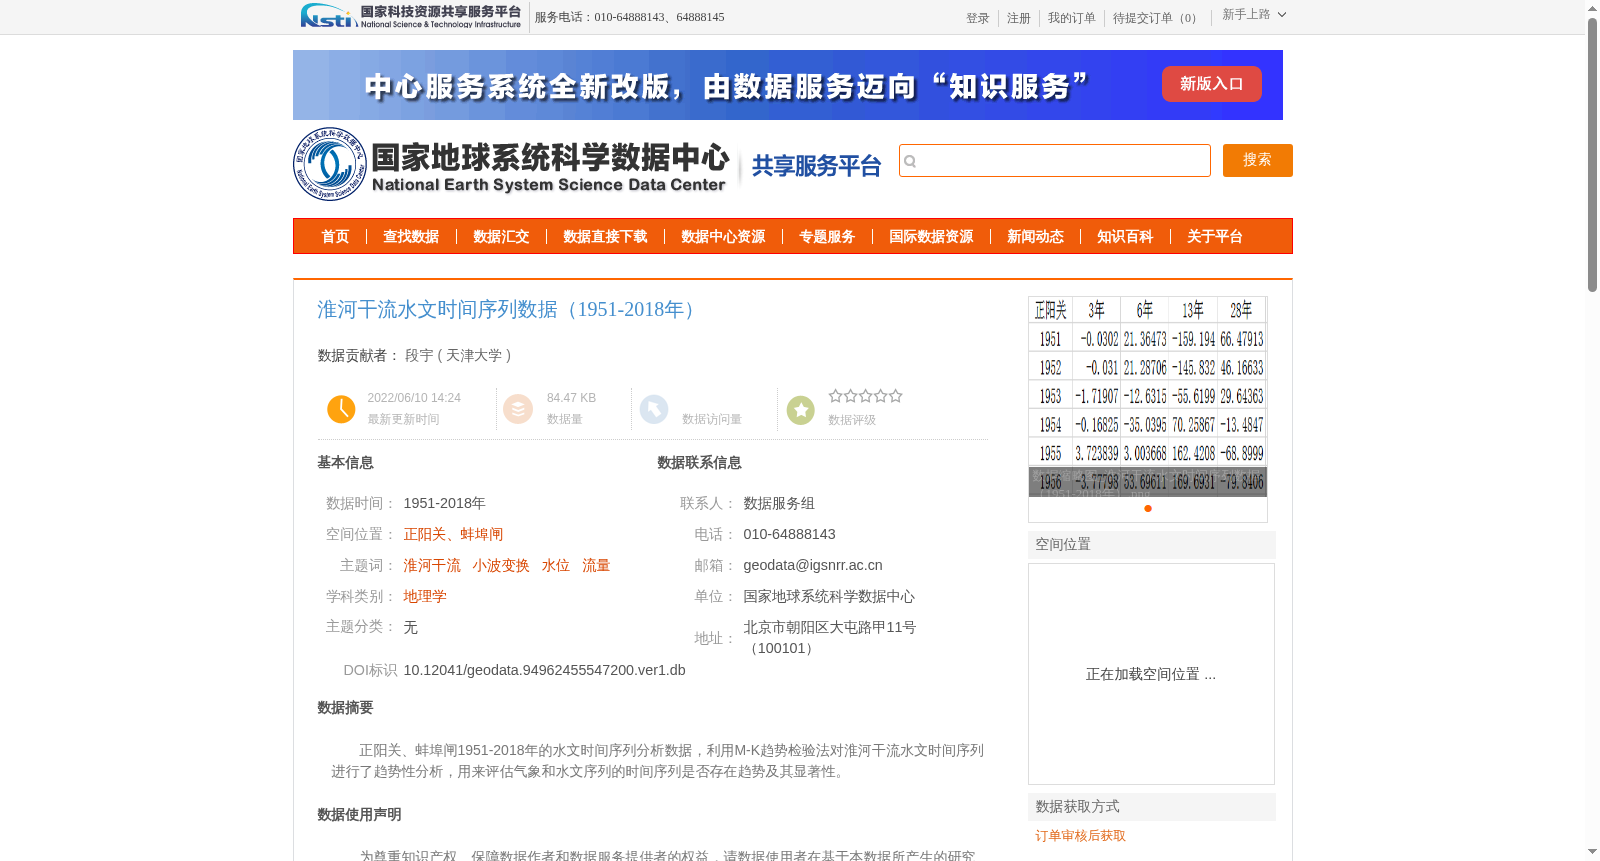Click the contributor text 段宇 ( 天津大学 )

(x=458, y=356)
